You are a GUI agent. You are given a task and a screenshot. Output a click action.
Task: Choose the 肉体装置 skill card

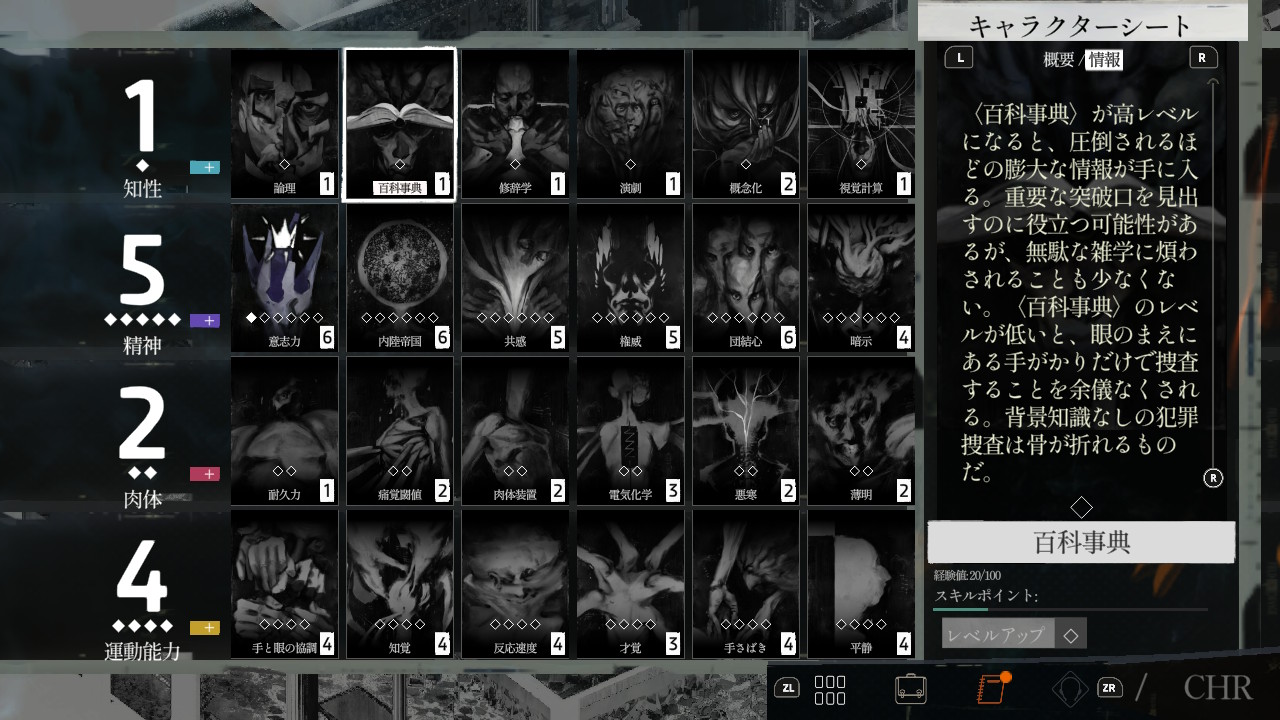click(515, 431)
